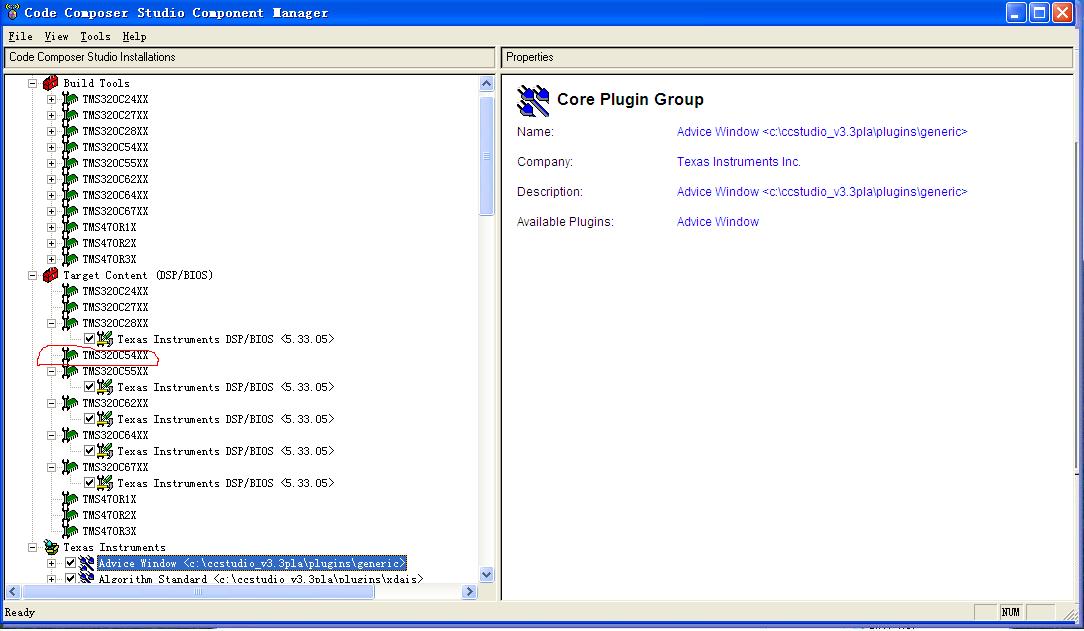Click DSP/BIOS component icon under TMS320C64XX
This screenshot has height=631, width=1084.
tap(105, 451)
